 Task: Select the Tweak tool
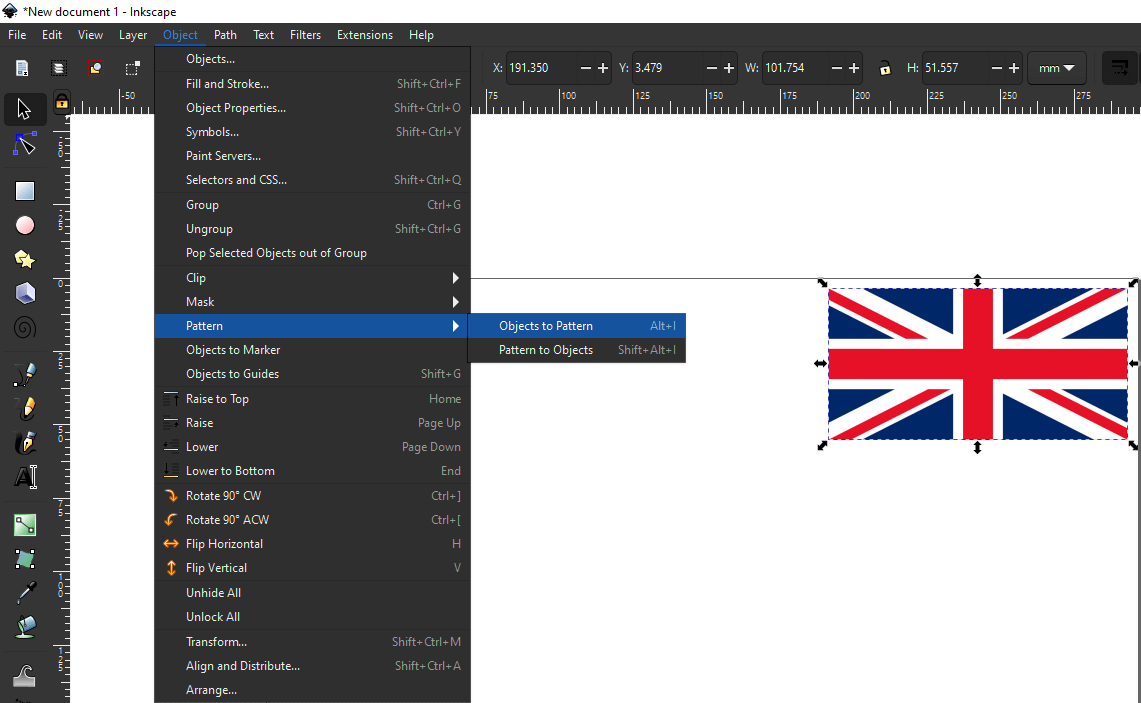tap(25, 675)
